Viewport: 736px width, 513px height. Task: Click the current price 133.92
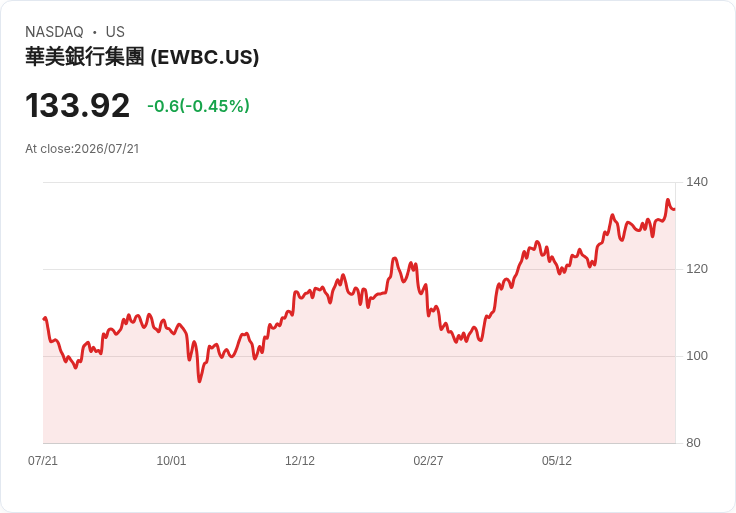pyautogui.click(x=77, y=105)
